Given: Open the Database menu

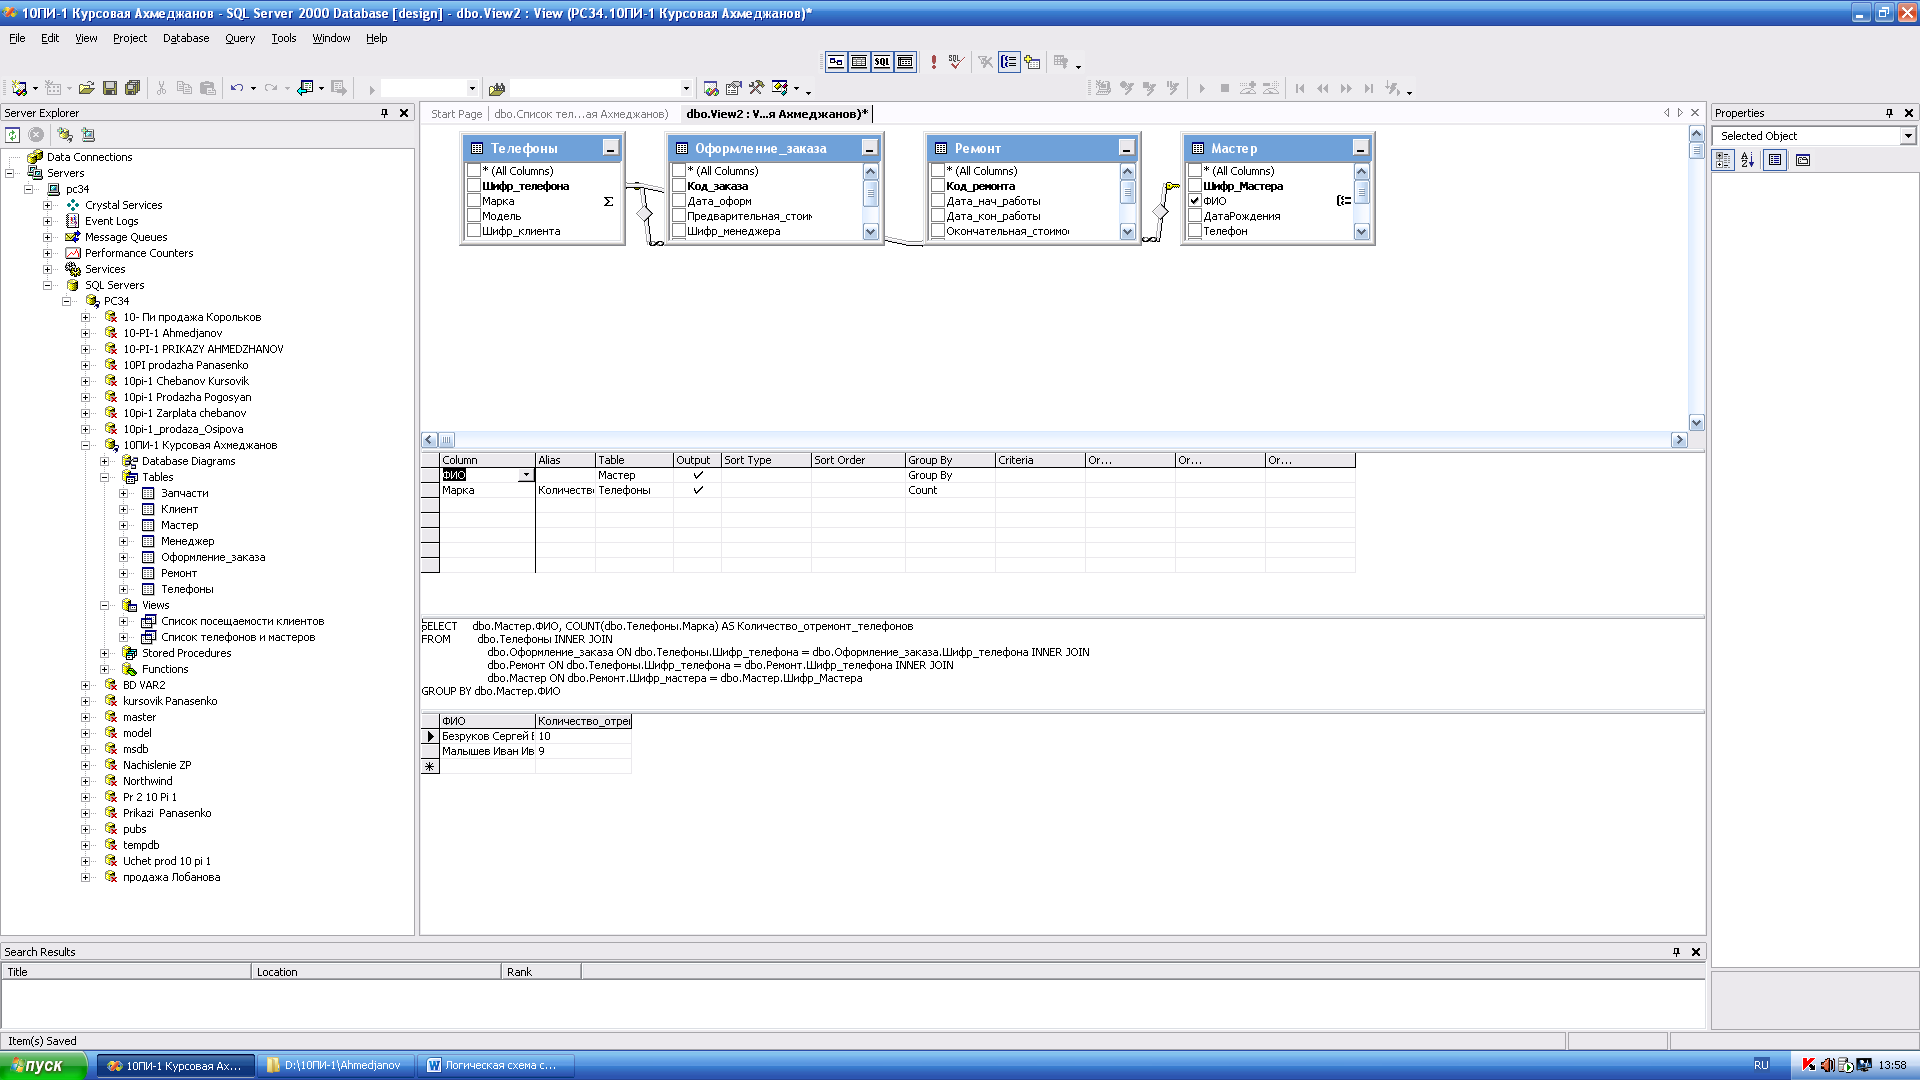Looking at the screenshot, I should tap(186, 38).
